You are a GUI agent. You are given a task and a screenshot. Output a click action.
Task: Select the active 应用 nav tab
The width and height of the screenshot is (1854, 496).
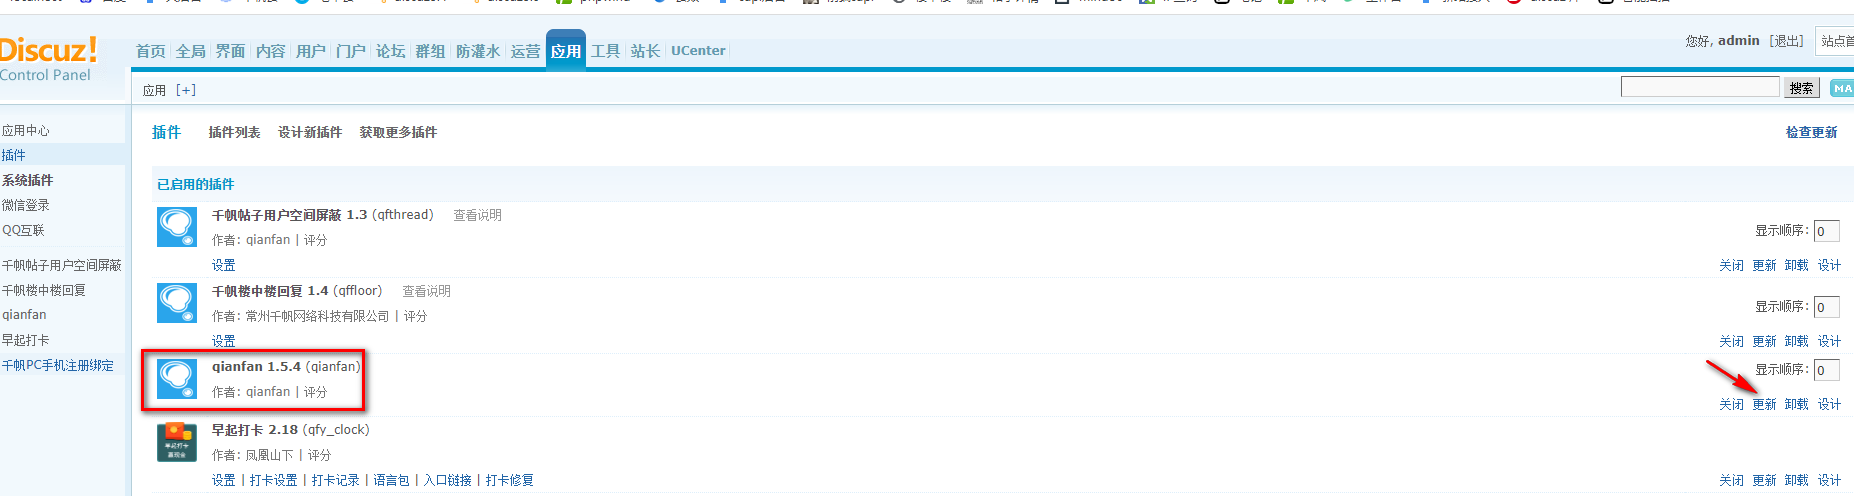point(566,50)
